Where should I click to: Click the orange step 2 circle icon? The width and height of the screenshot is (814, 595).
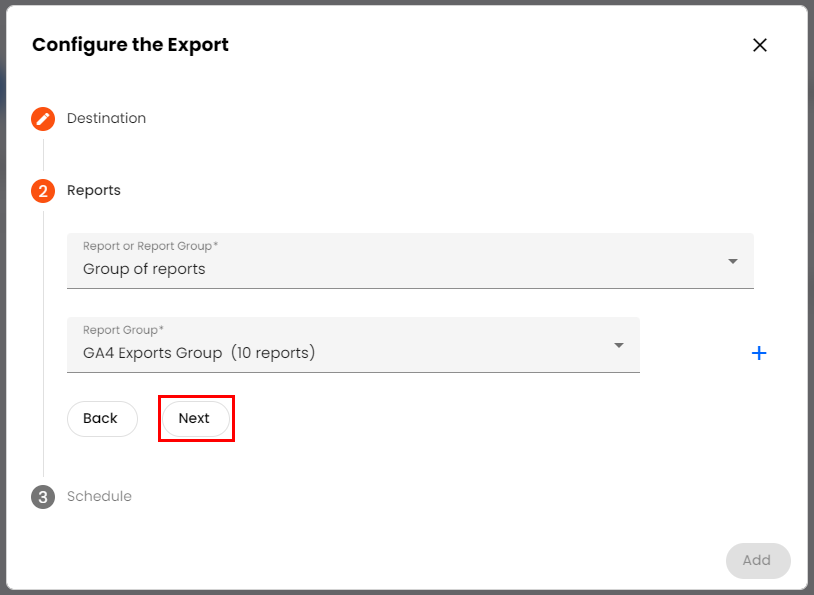43,191
